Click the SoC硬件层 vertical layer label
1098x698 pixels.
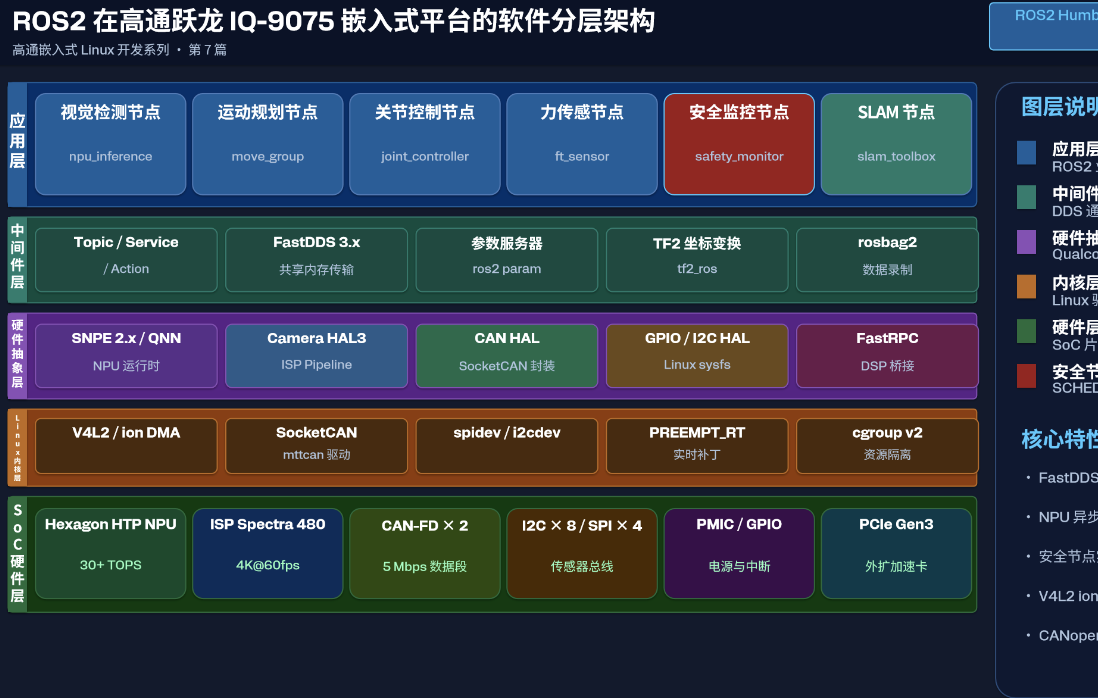tap(18, 553)
